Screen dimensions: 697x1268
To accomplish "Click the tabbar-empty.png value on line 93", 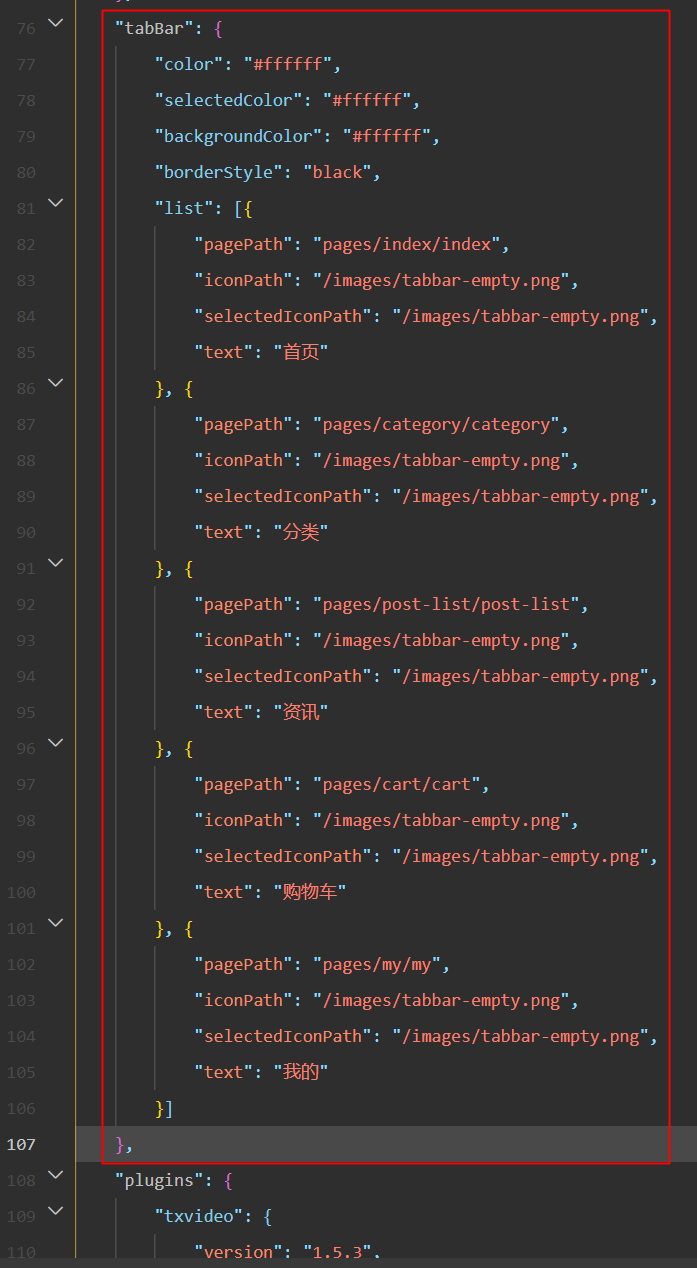I will point(441,640).
